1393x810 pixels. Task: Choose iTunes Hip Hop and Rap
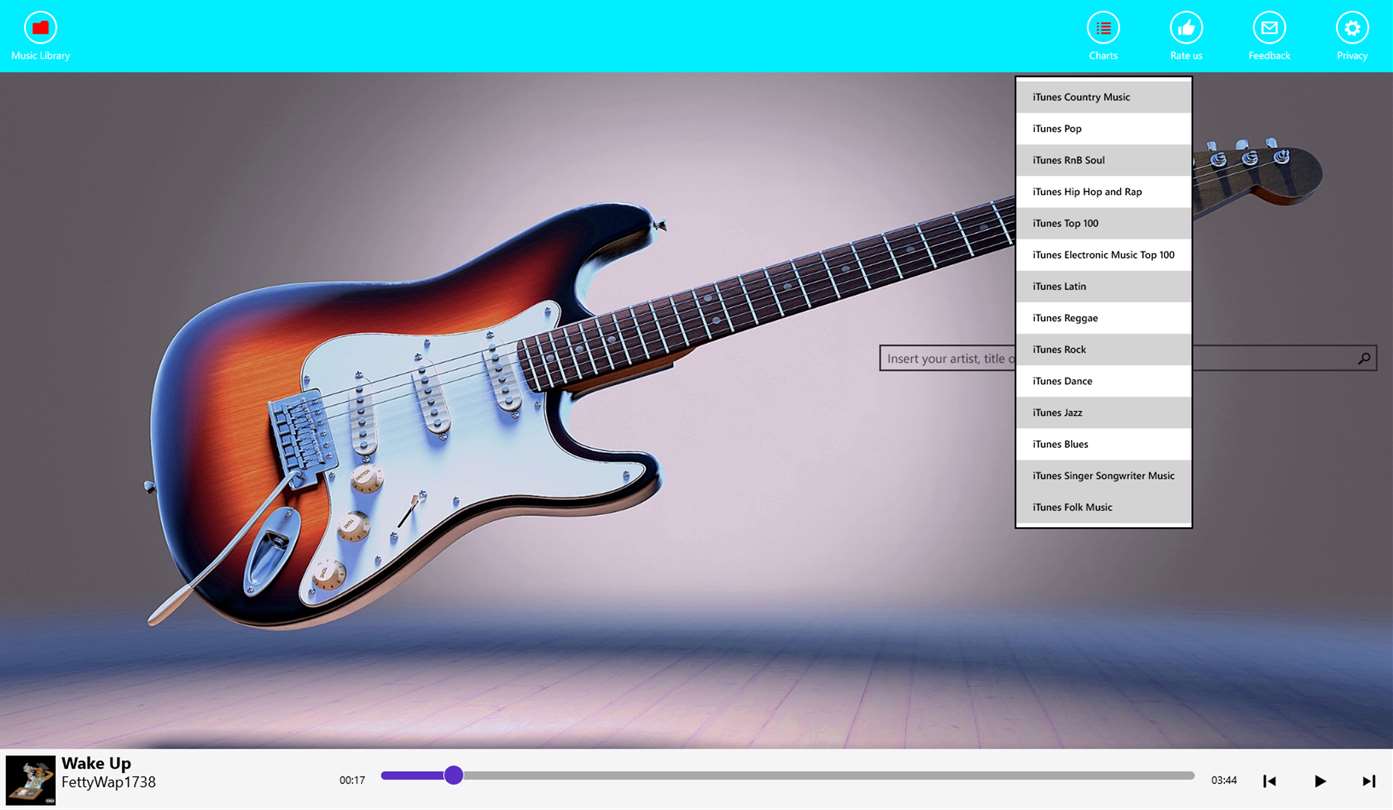[1104, 192]
